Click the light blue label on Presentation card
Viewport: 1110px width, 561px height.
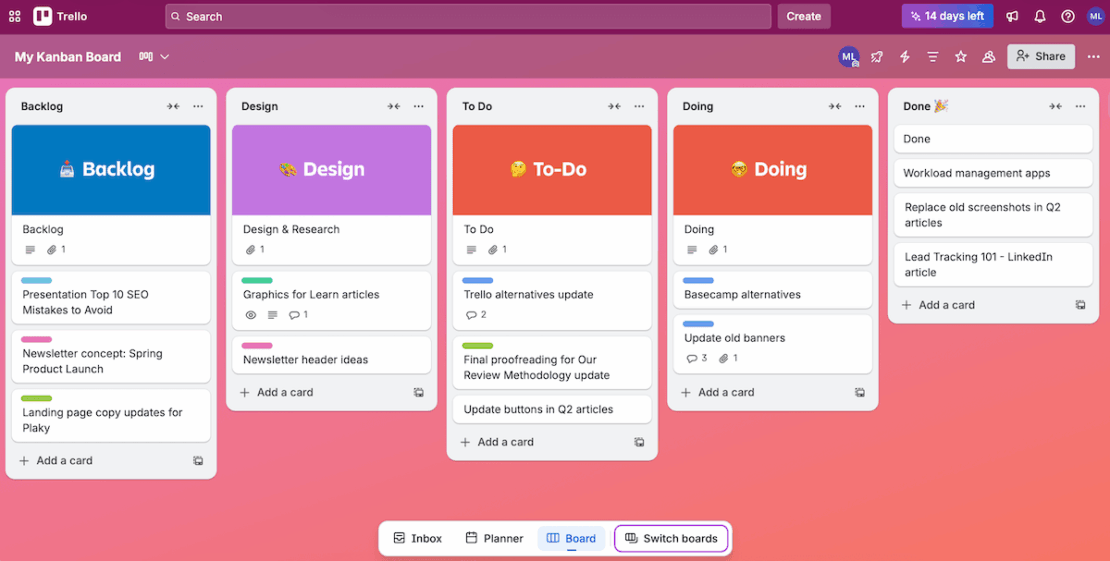[37, 281]
